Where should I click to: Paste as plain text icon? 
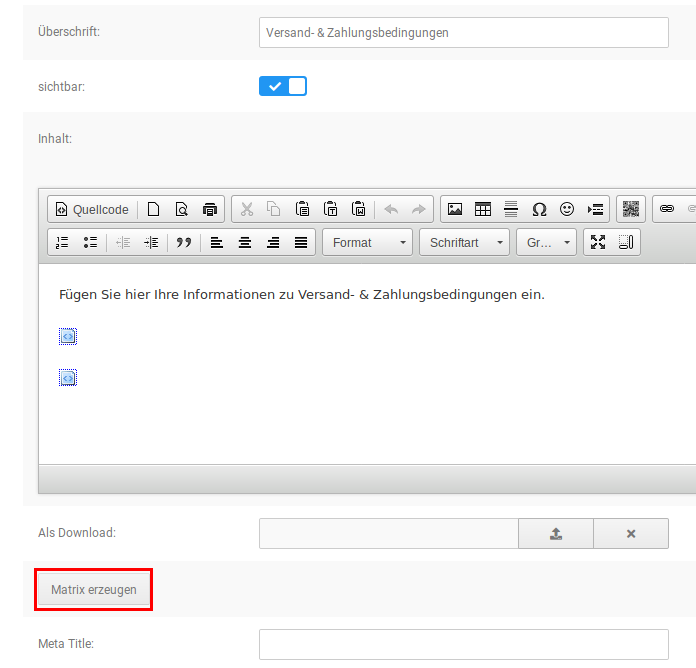330,209
